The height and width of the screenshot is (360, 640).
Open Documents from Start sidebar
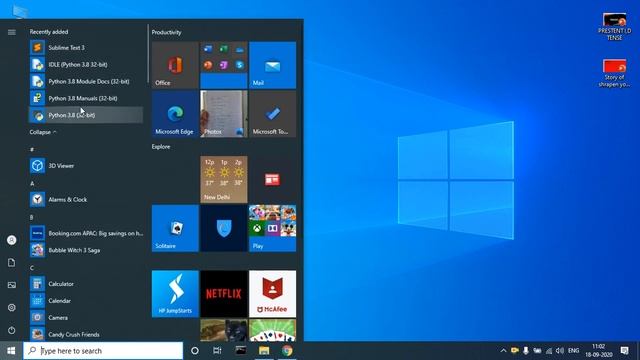[12, 262]
